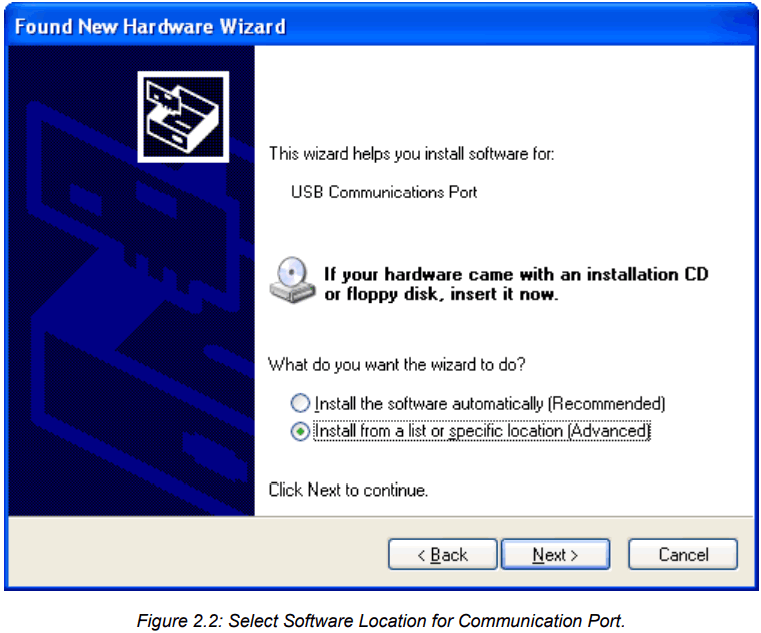The height and width of the screenshot is (633, 761).
Task: Click the word Recommended in first option
Action: [x=607, y=403]
